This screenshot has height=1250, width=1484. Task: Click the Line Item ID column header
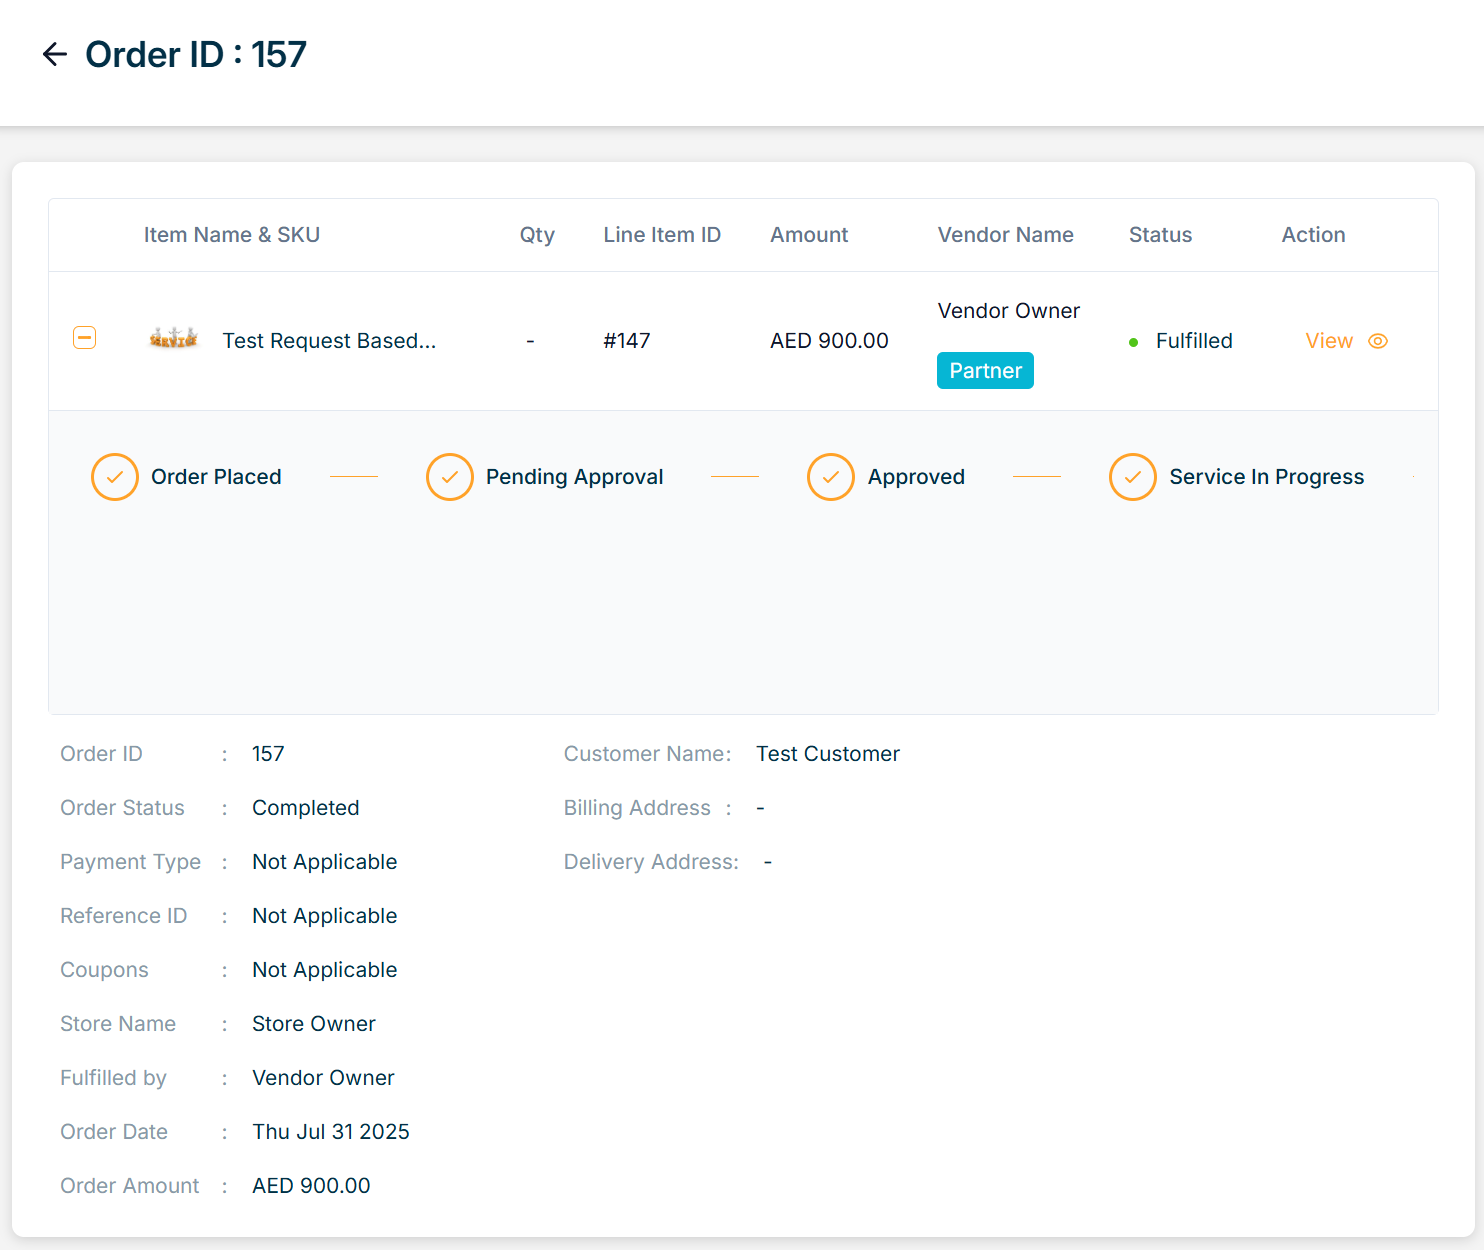tap(662, 235)
